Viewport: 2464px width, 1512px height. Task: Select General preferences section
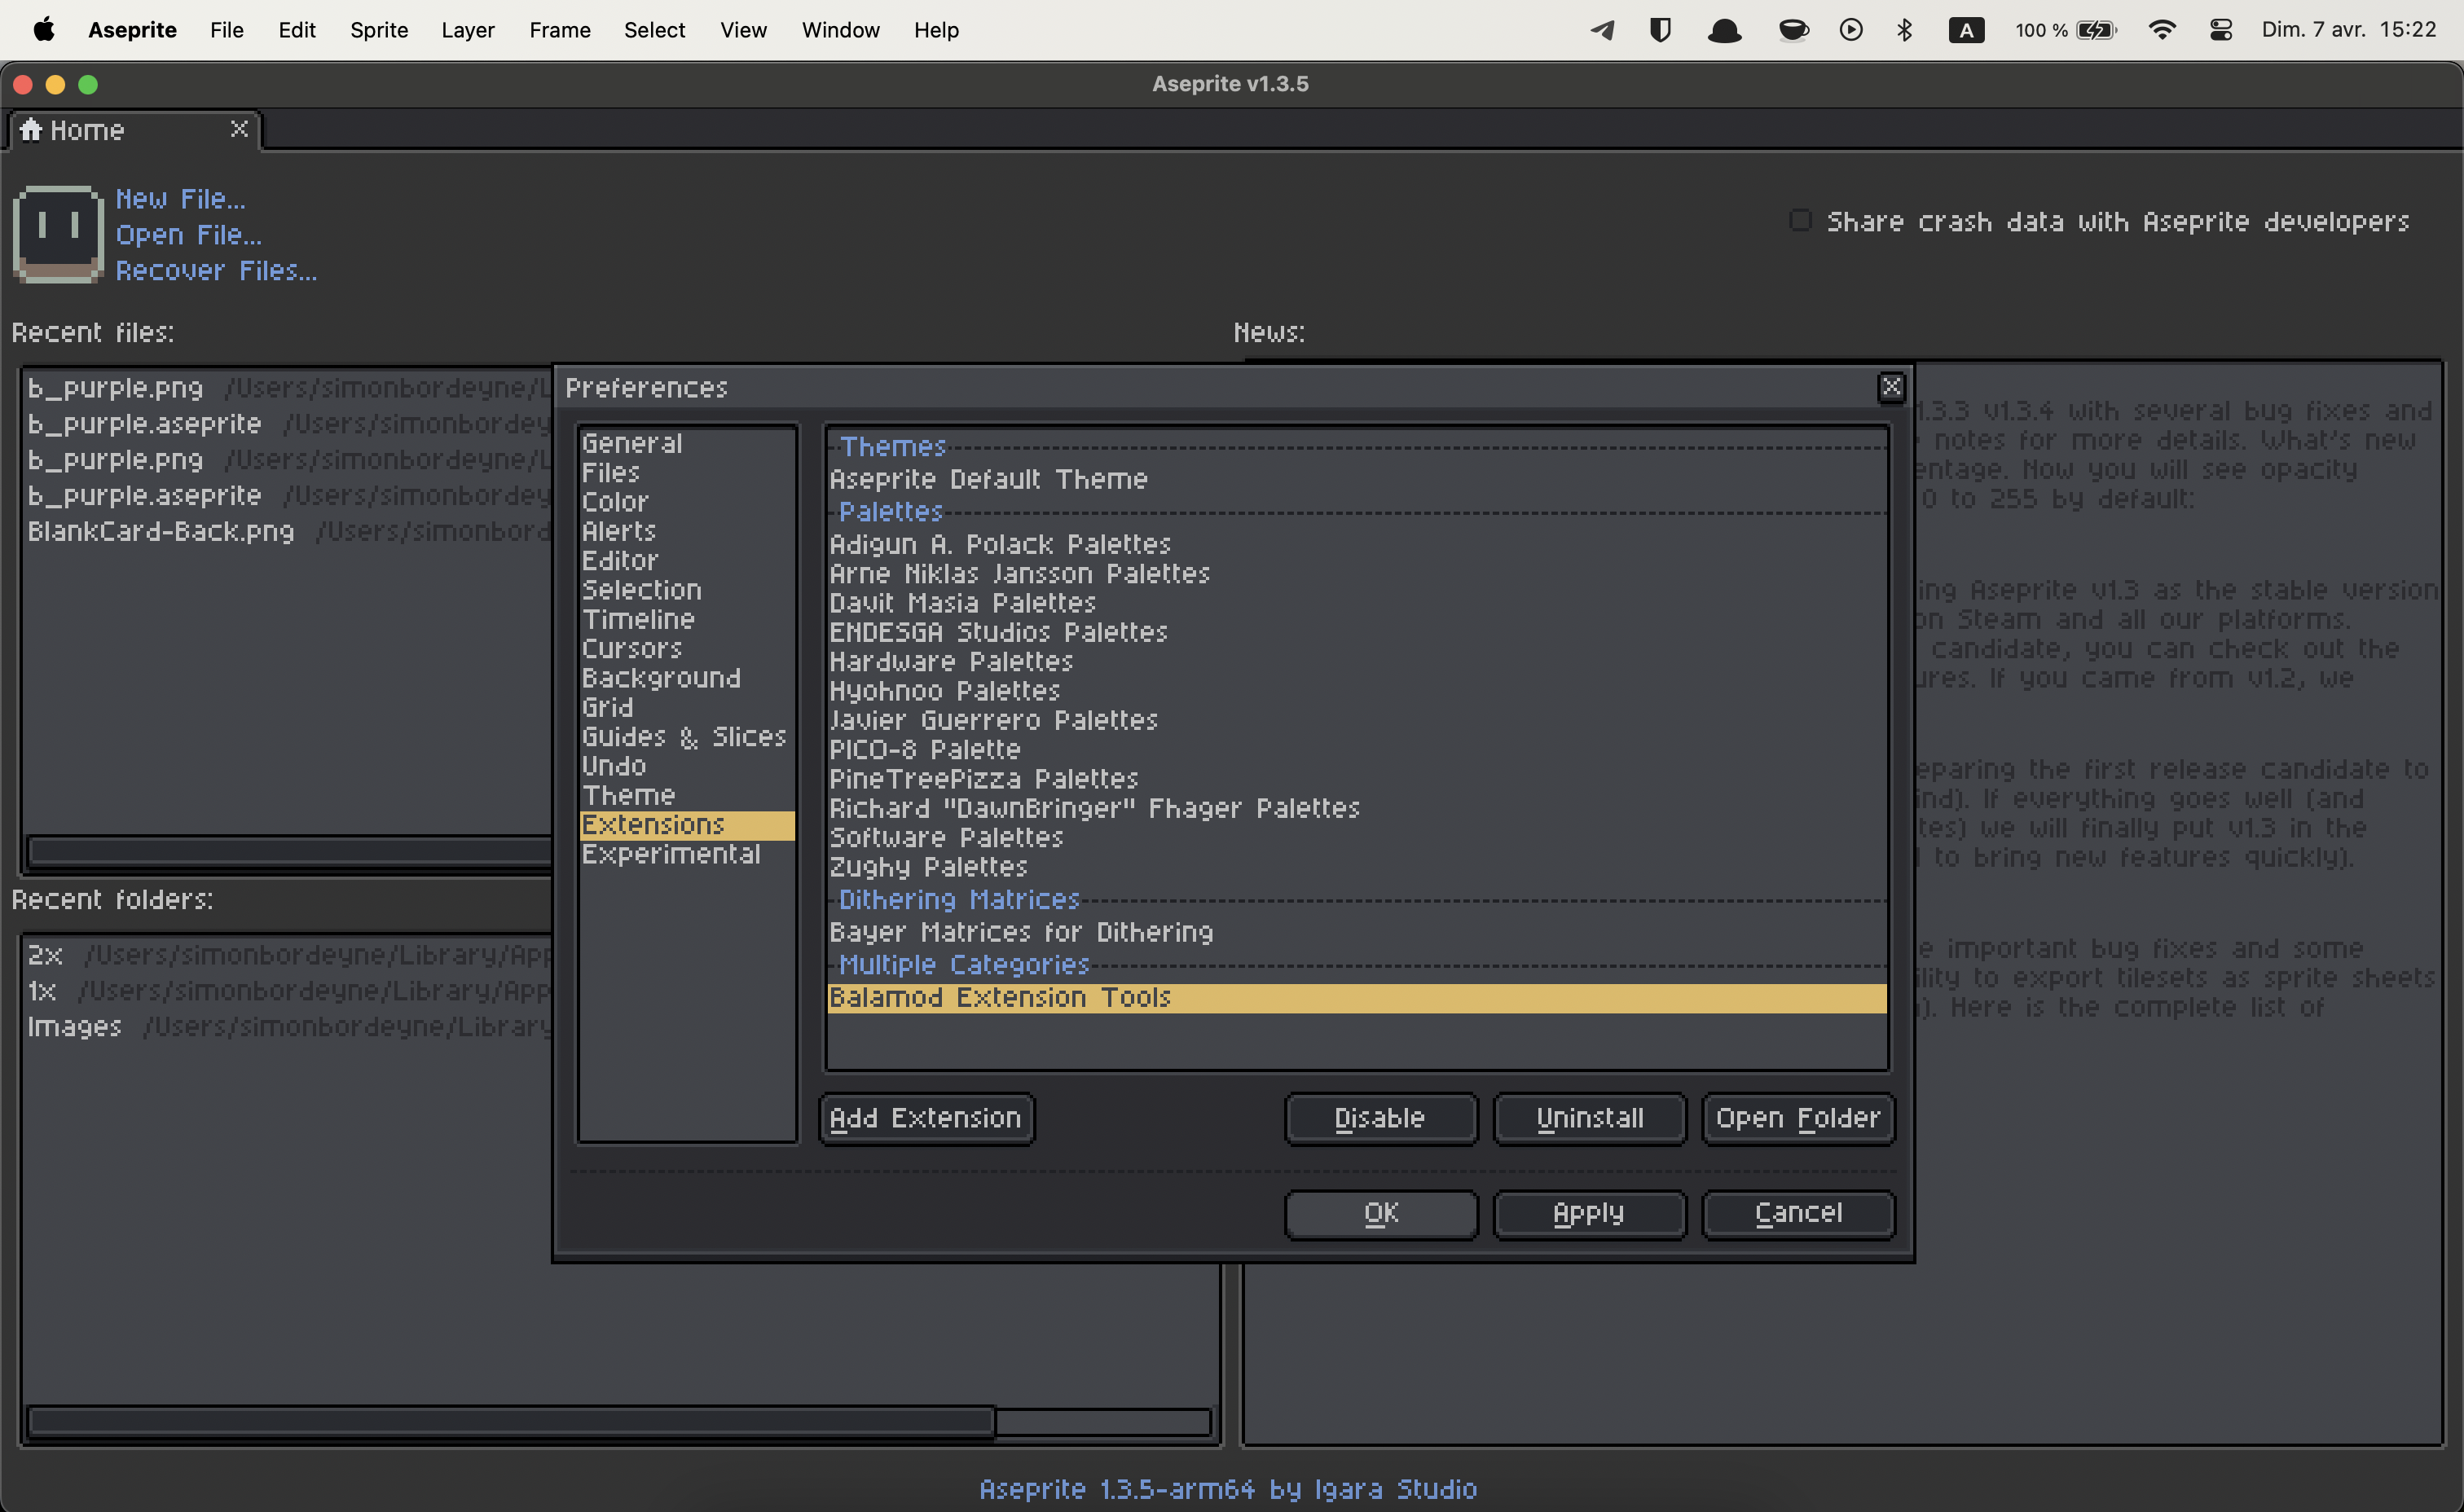687,443
